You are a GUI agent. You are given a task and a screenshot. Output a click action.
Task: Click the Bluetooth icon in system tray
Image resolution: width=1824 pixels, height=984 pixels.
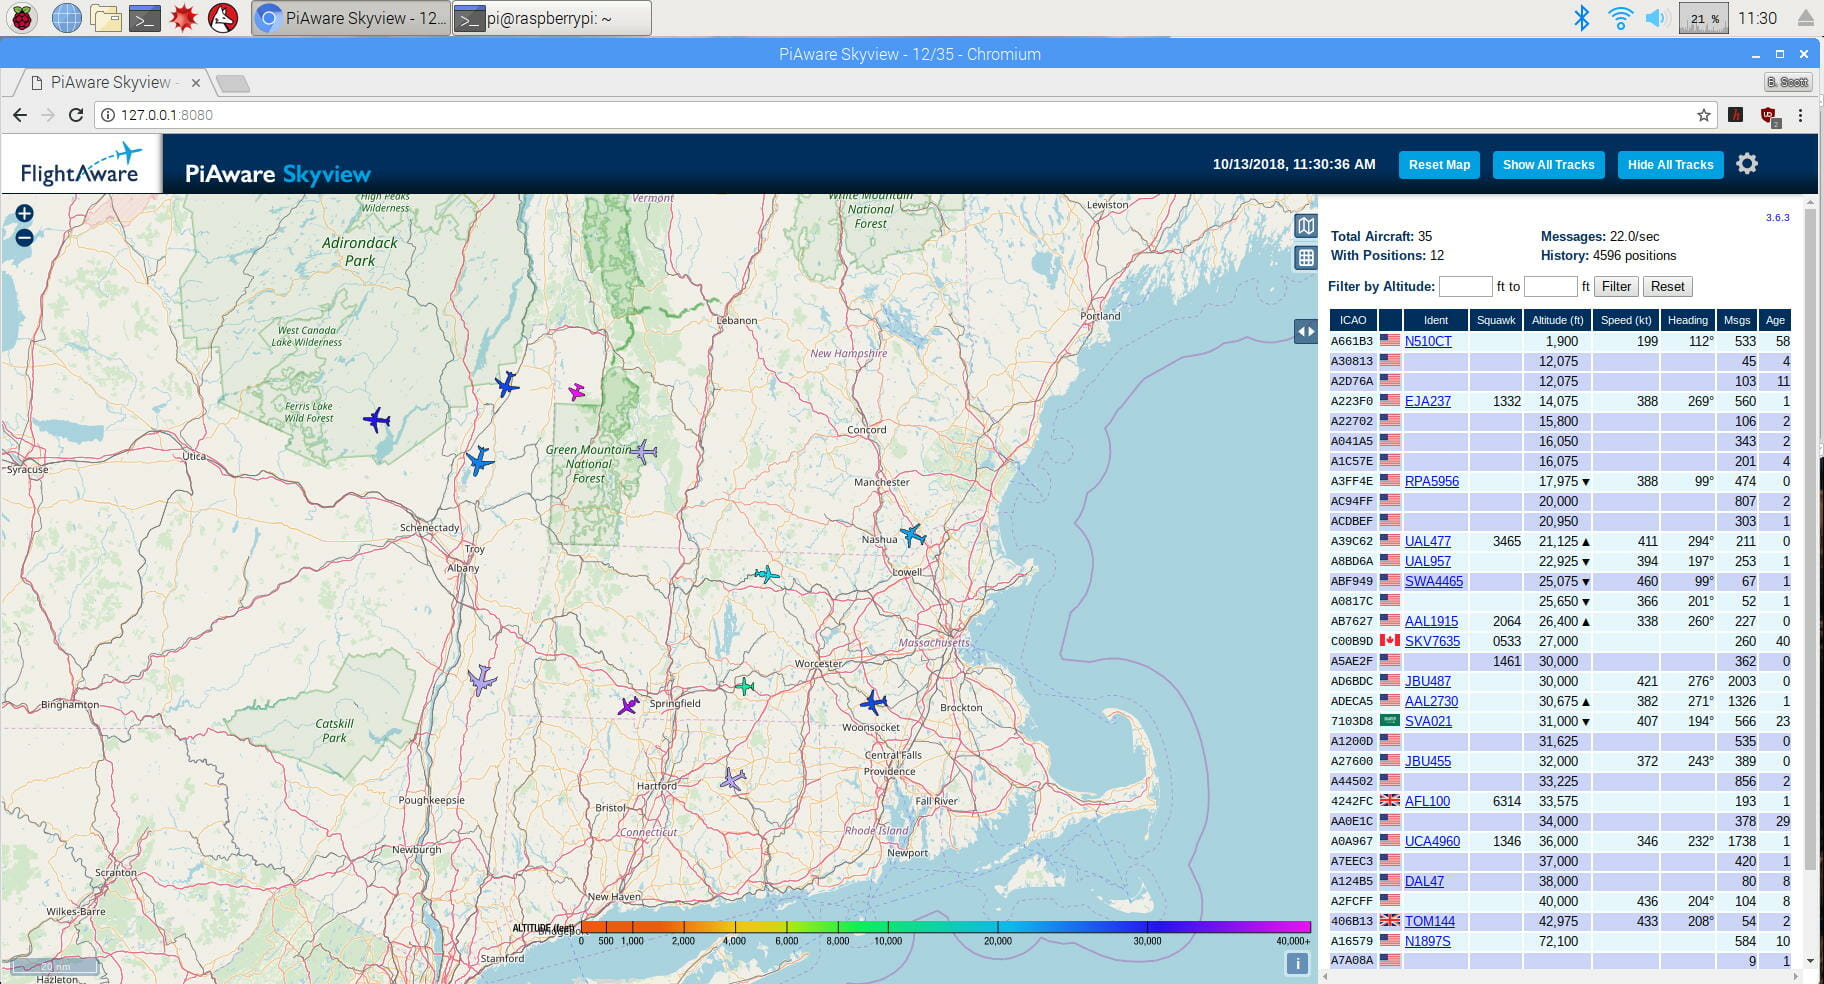(x=1582, y=17)
